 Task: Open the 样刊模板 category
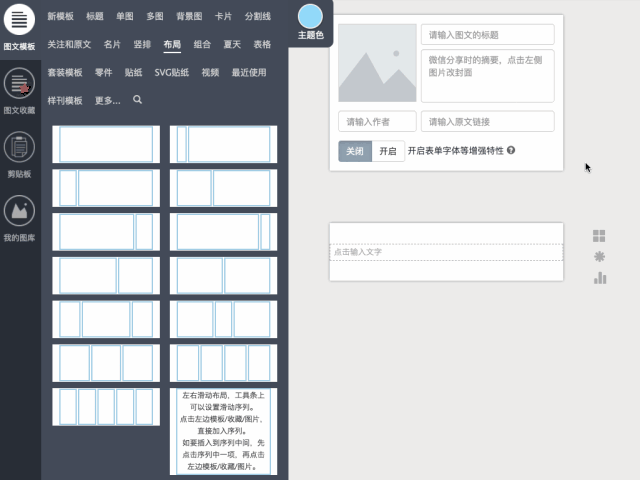pyautogui.click(x=65, y=101)
